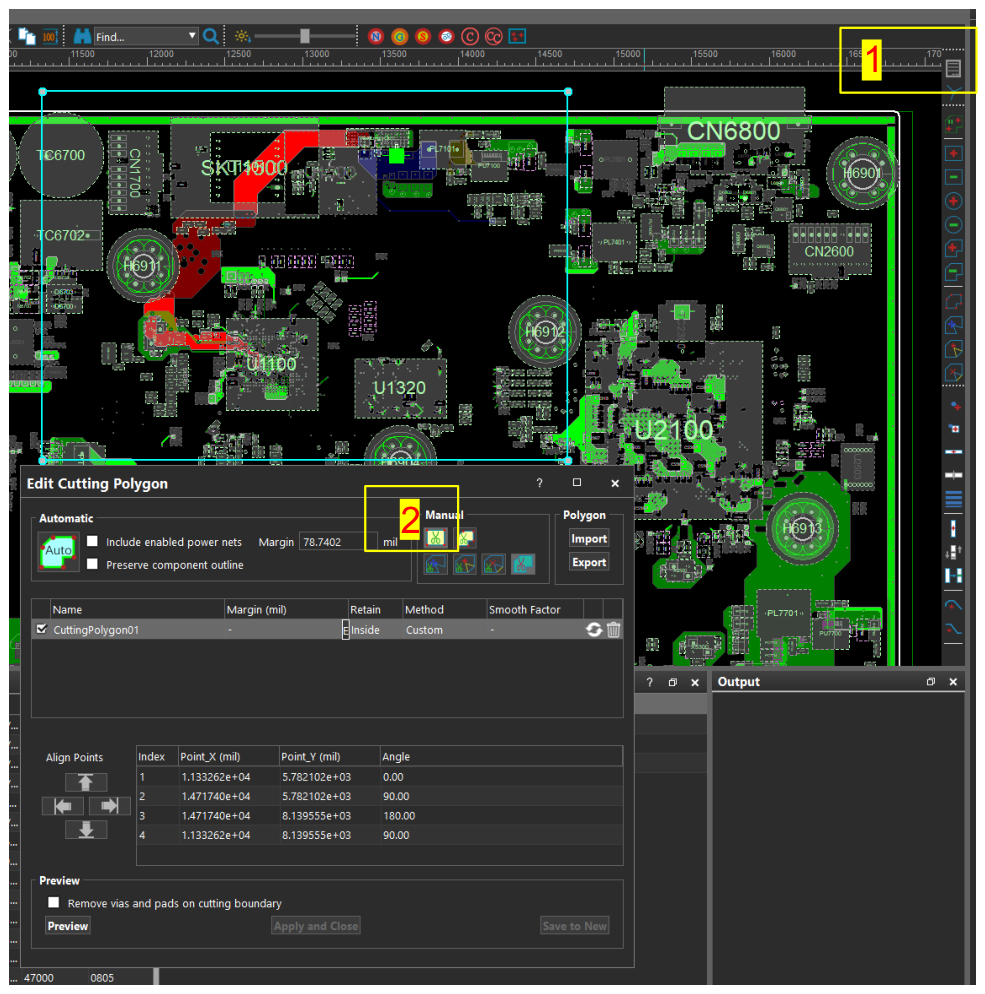Click the brightness slider handle

coord(305,36)
